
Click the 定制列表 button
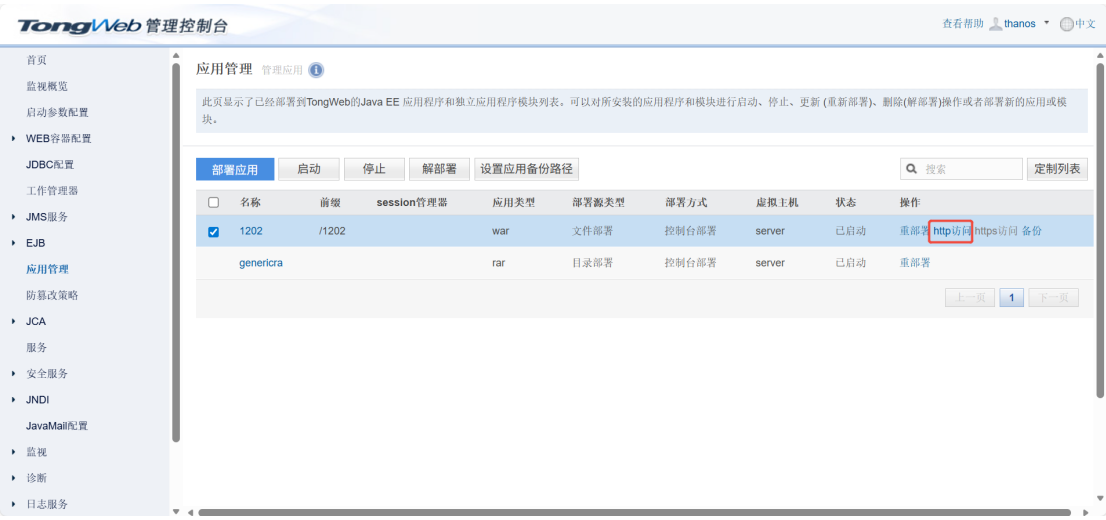click(x=1058, y=169)
